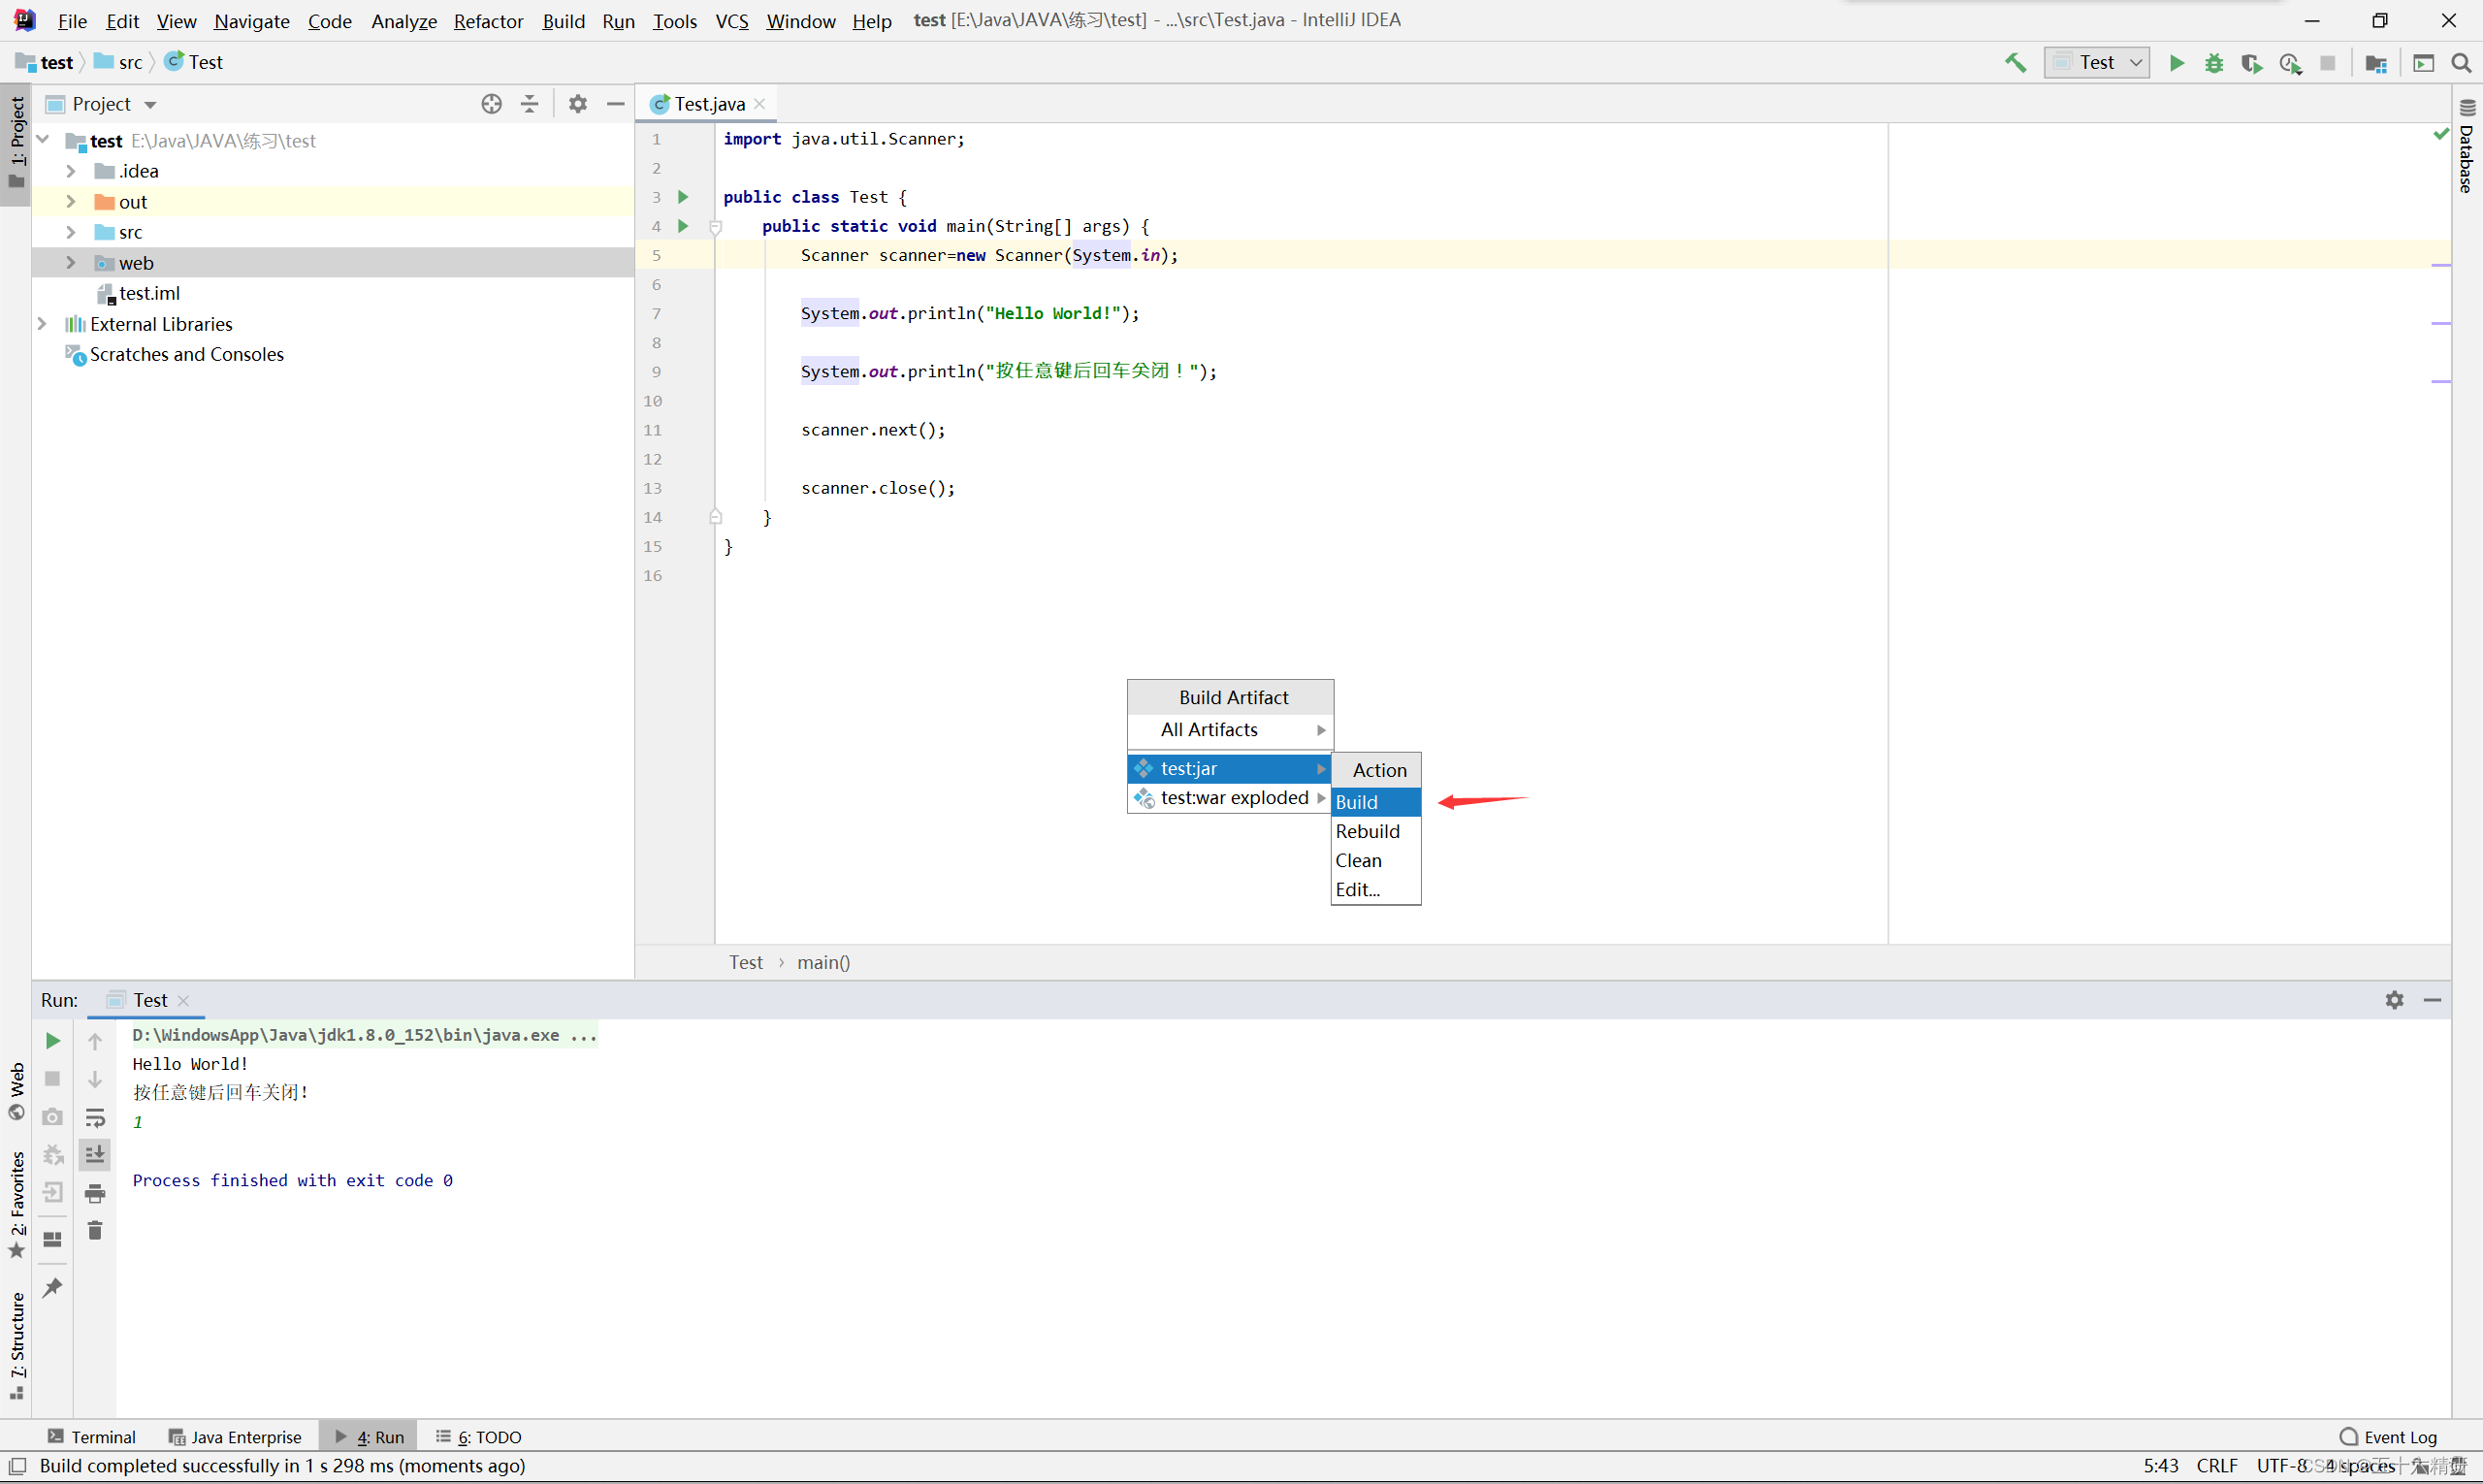The image size is (2483, 1484).
Task: Clear console with trash icon
Action: pos(95,1230)
